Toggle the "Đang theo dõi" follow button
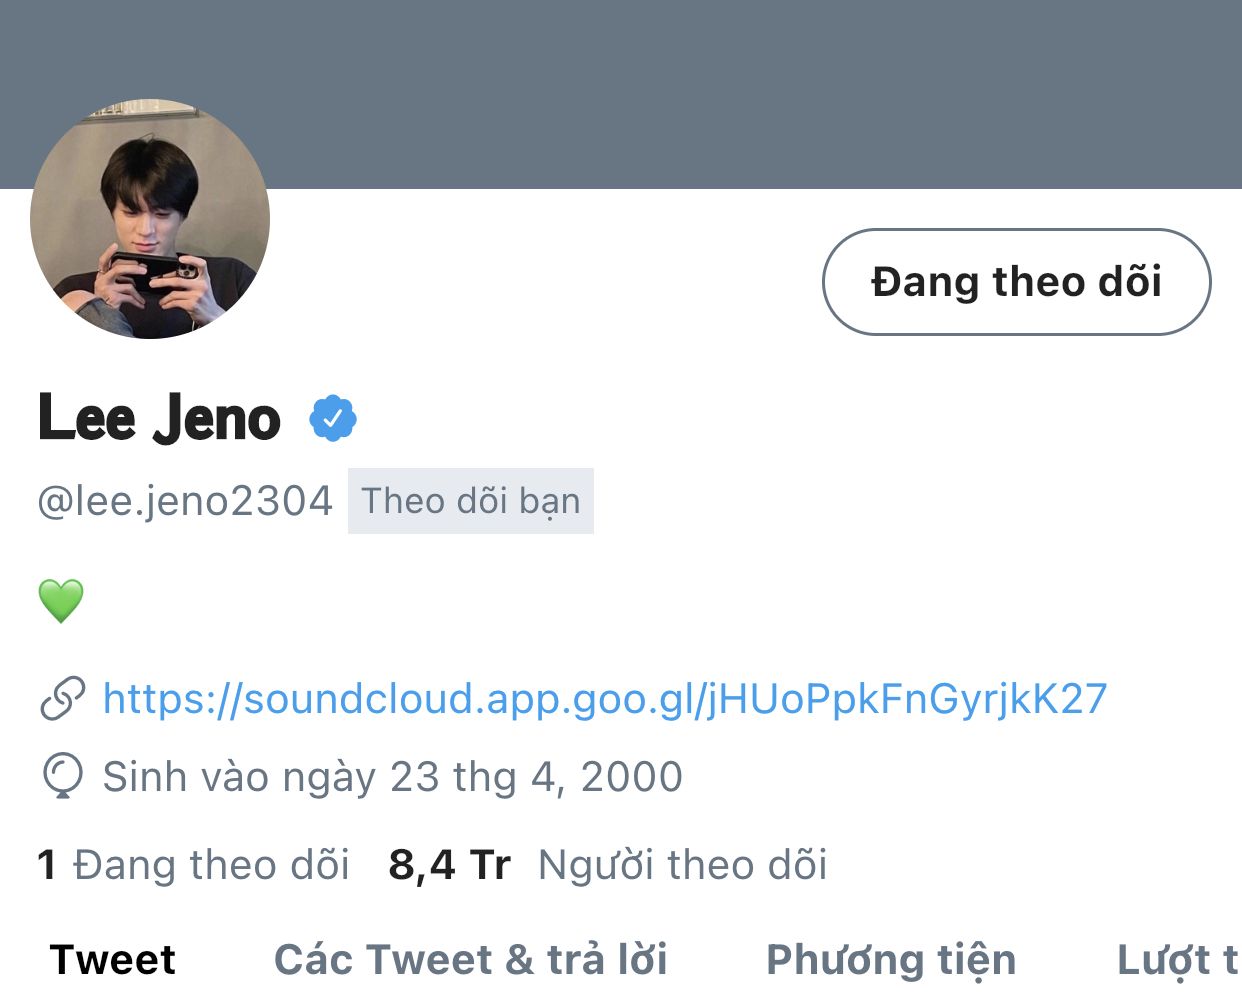 pyautogui.click(x=1016, y=282)
